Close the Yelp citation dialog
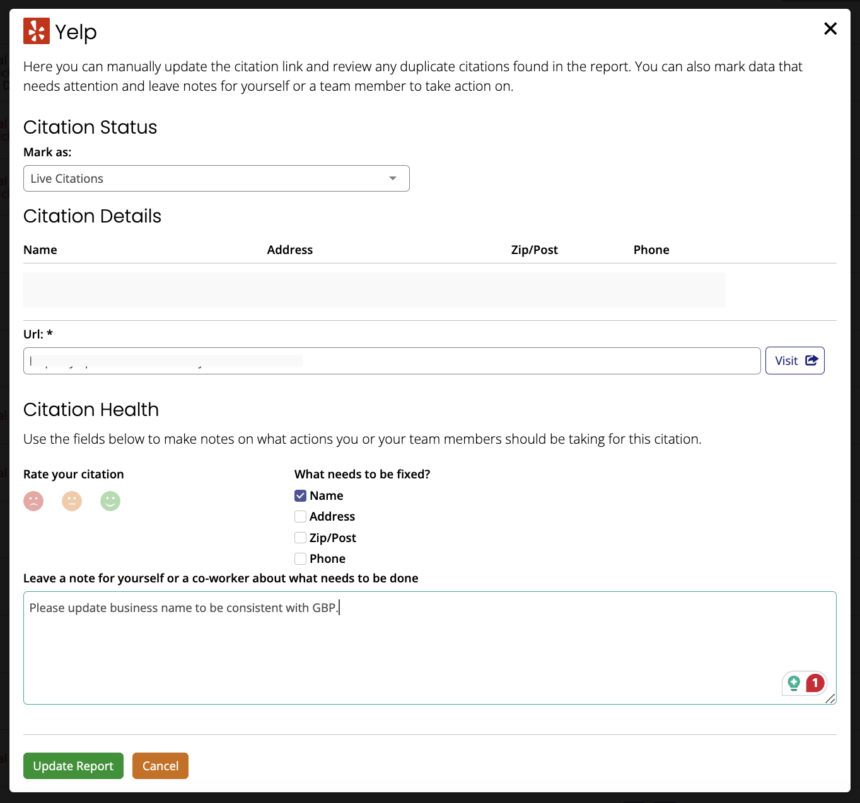 coord(830,28)
